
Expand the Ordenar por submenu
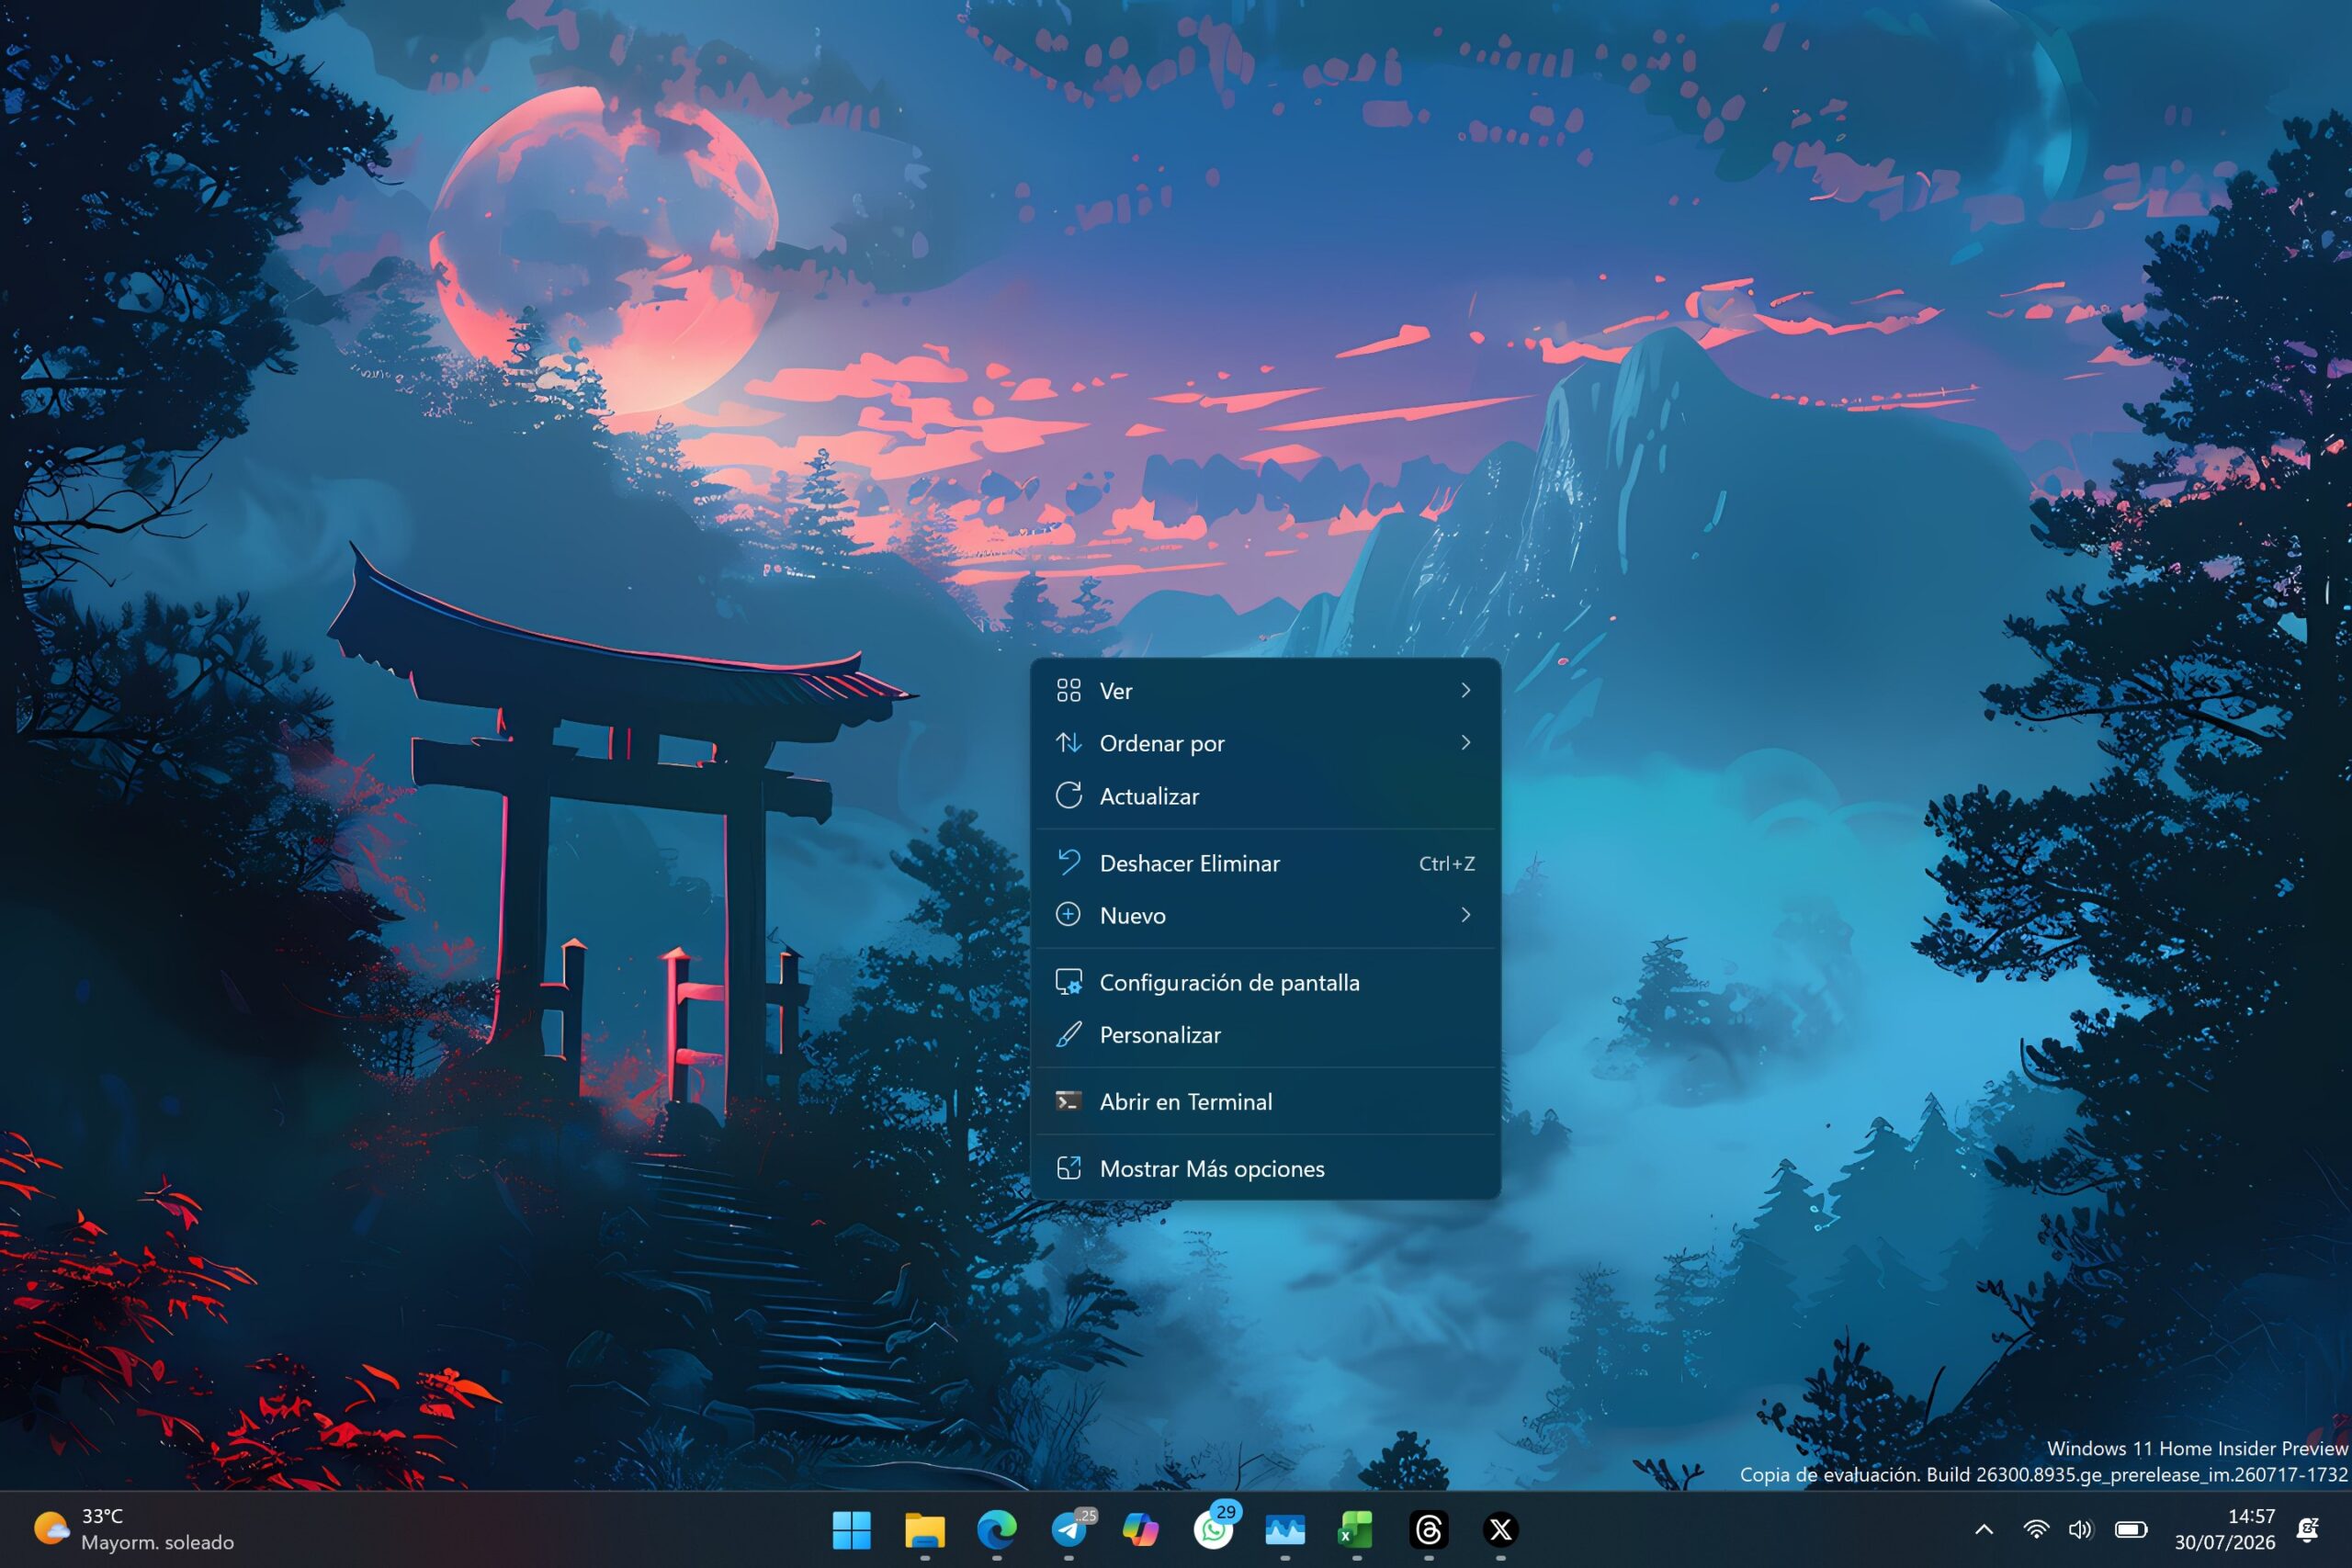click(x=1265, y=743)
